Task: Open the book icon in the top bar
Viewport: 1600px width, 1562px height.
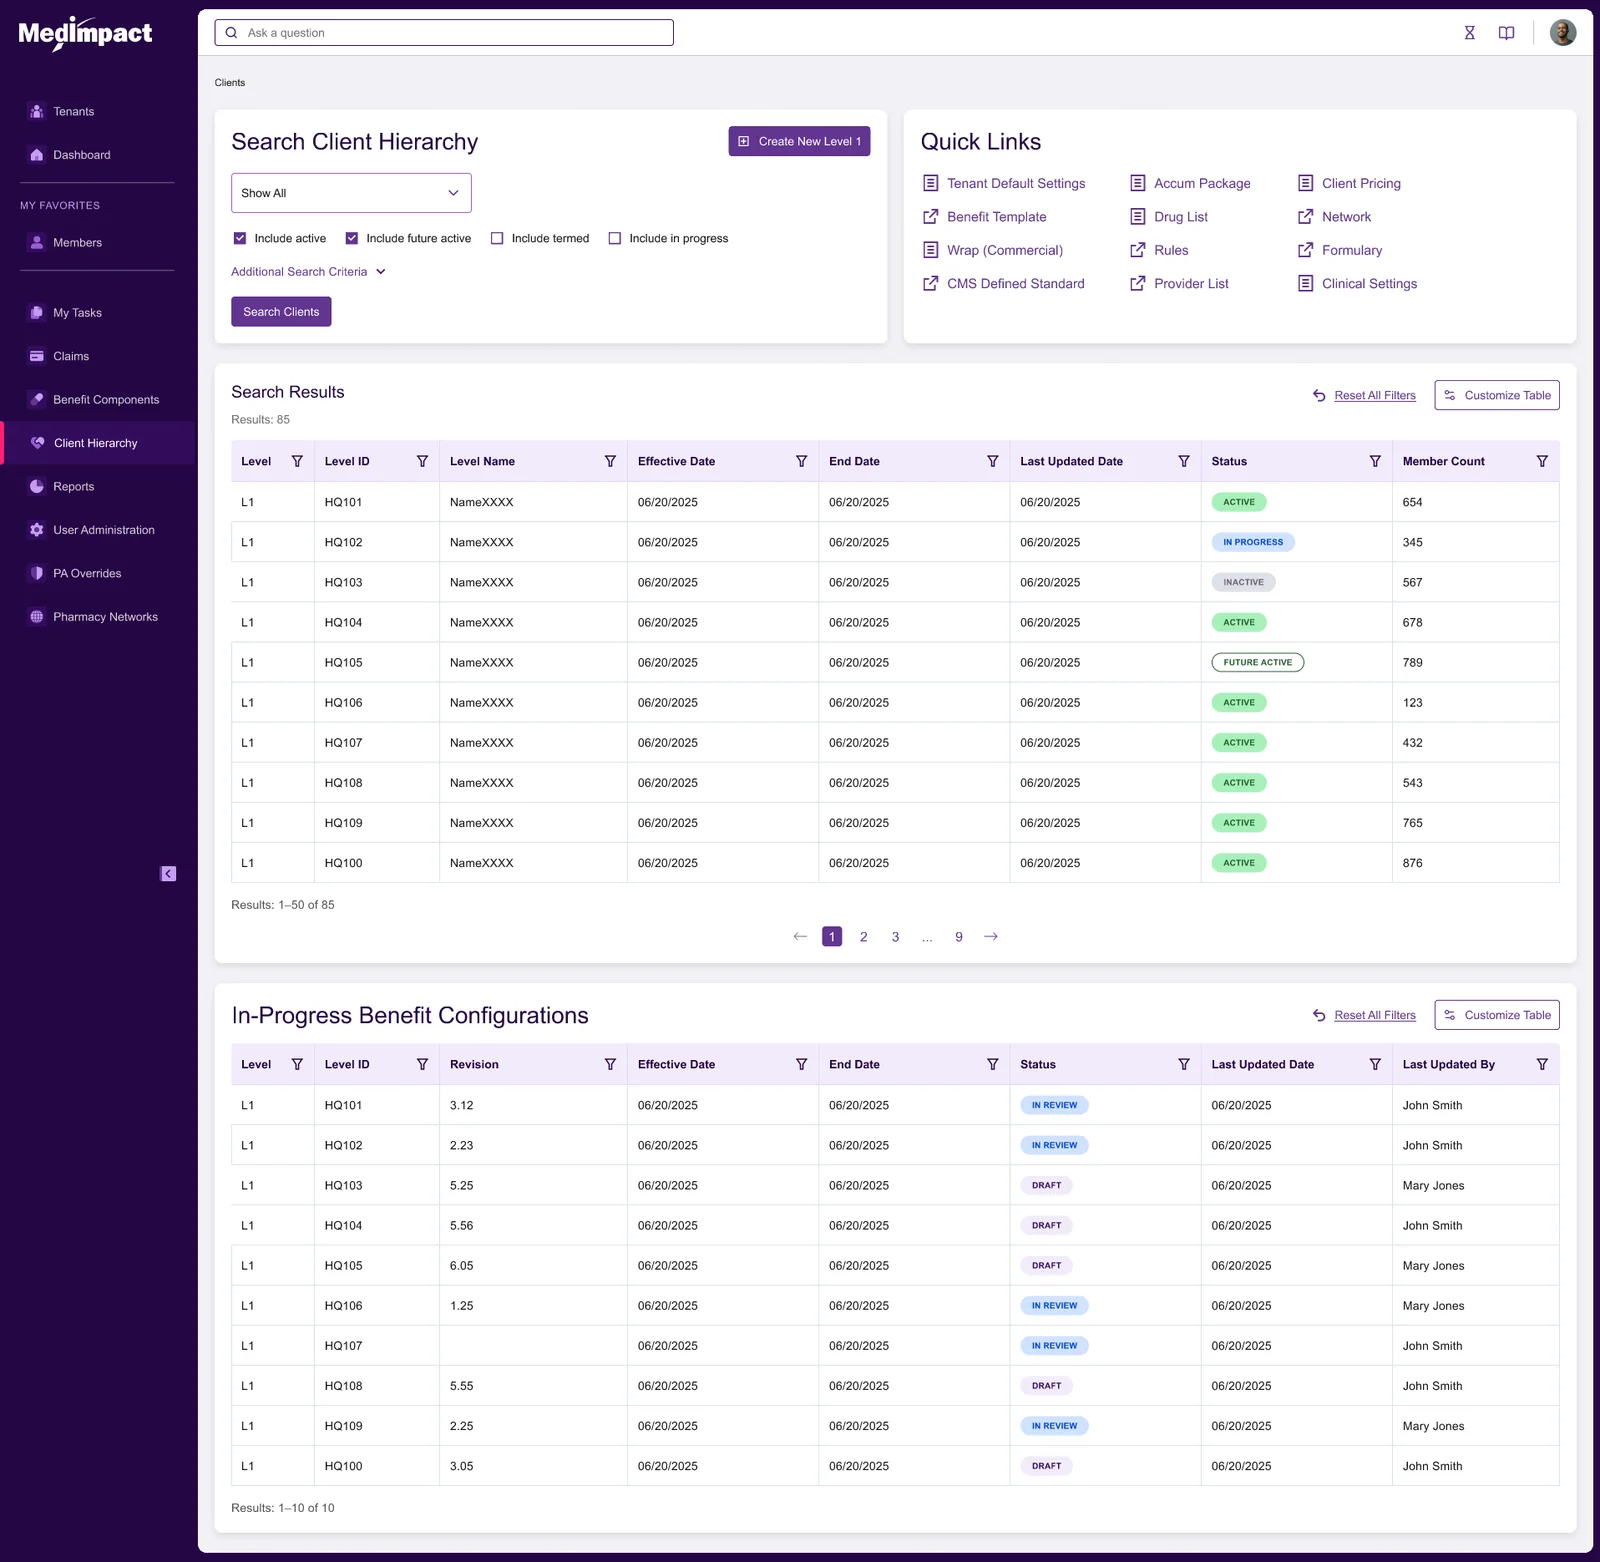Action: pos(1506,33)
